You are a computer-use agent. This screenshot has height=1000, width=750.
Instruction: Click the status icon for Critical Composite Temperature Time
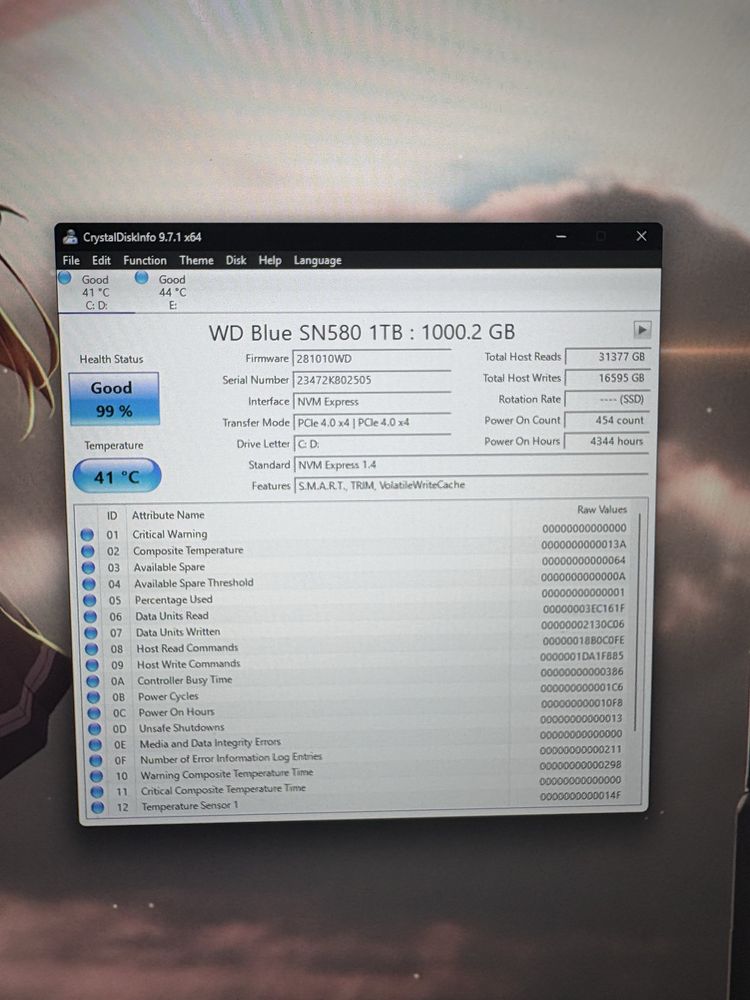pyautogui.click(x=98, y=791)
